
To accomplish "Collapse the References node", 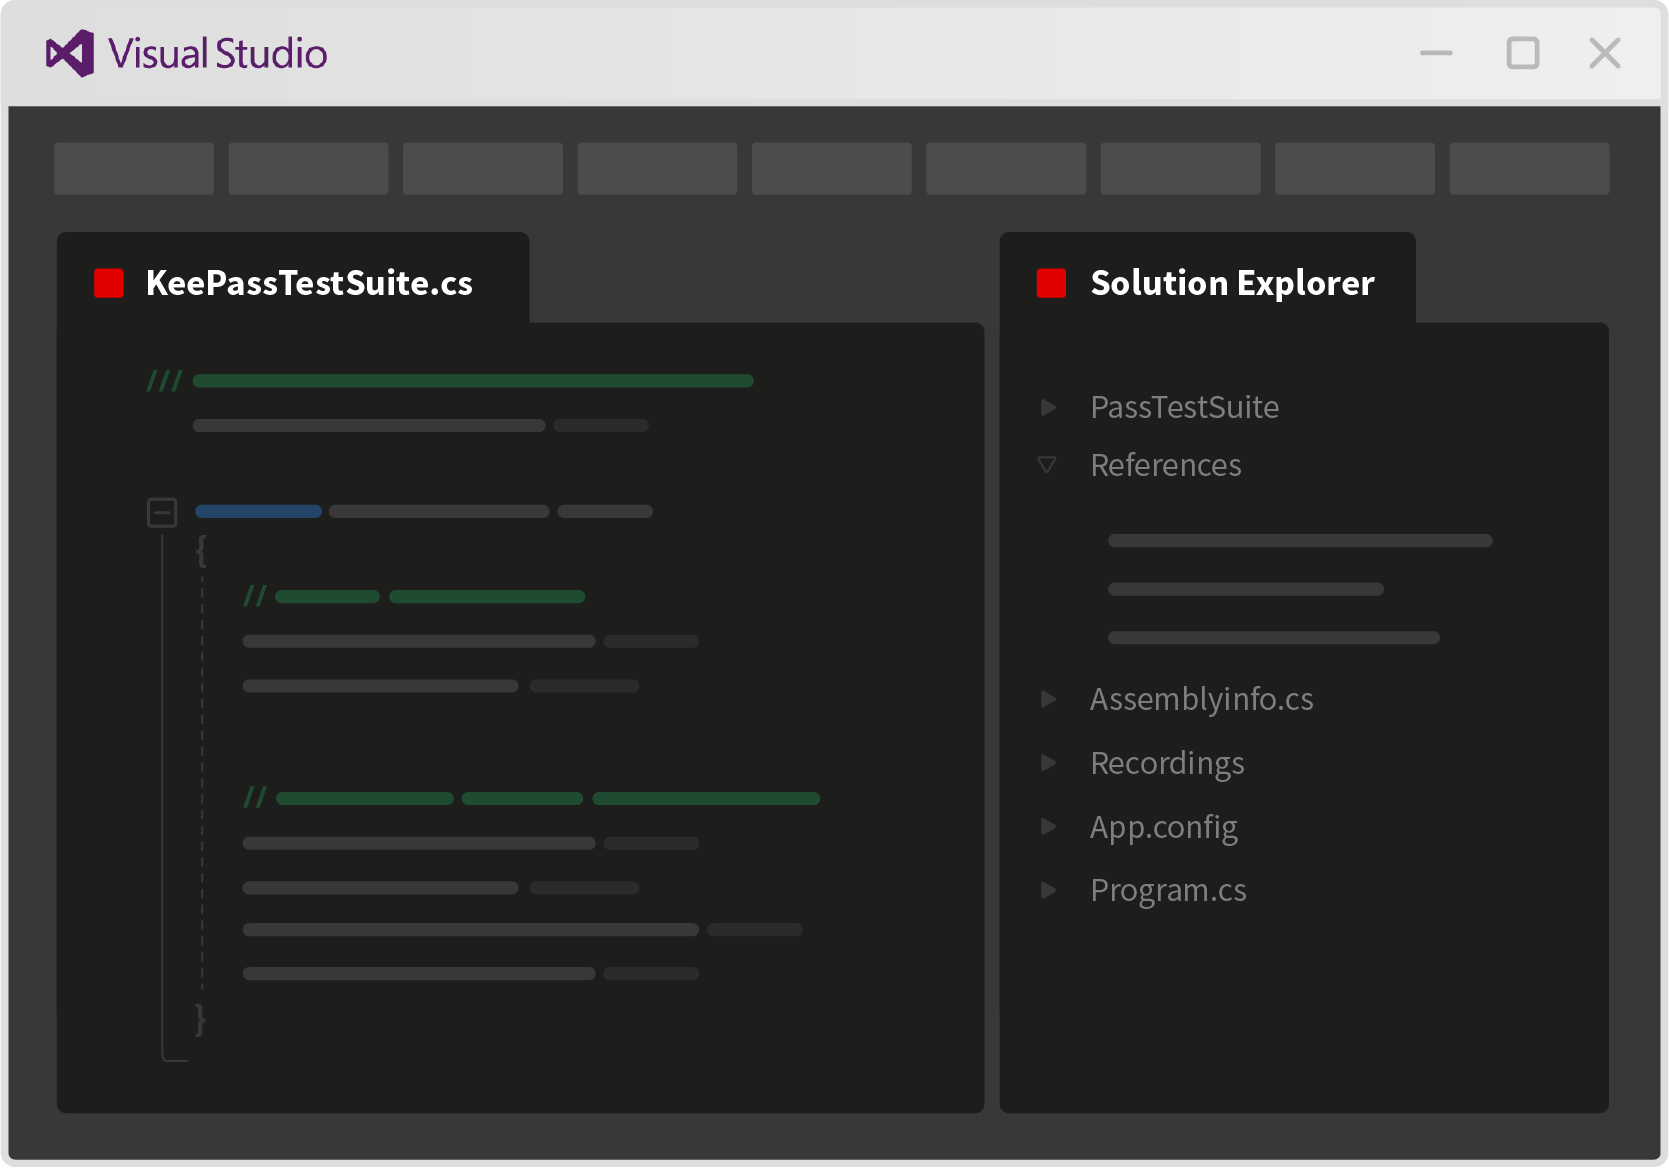I will (x=1048, y=464).
